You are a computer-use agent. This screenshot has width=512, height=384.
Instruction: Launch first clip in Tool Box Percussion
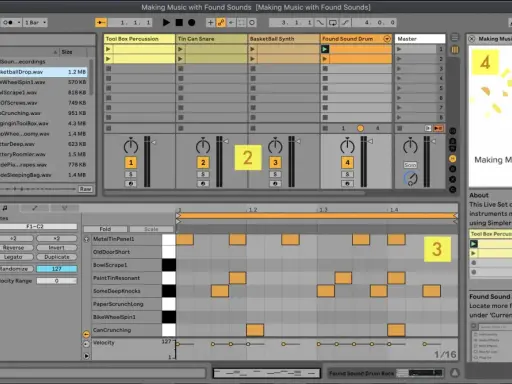tap(108, 49)
